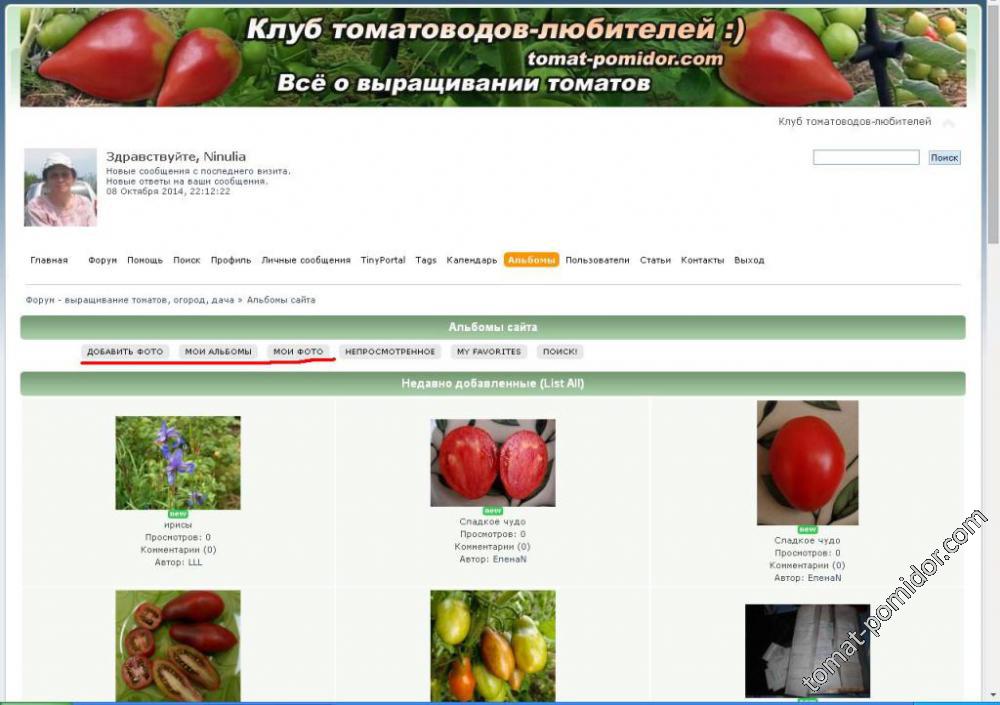Open Личные сообщения in the menu

point(306,260)
